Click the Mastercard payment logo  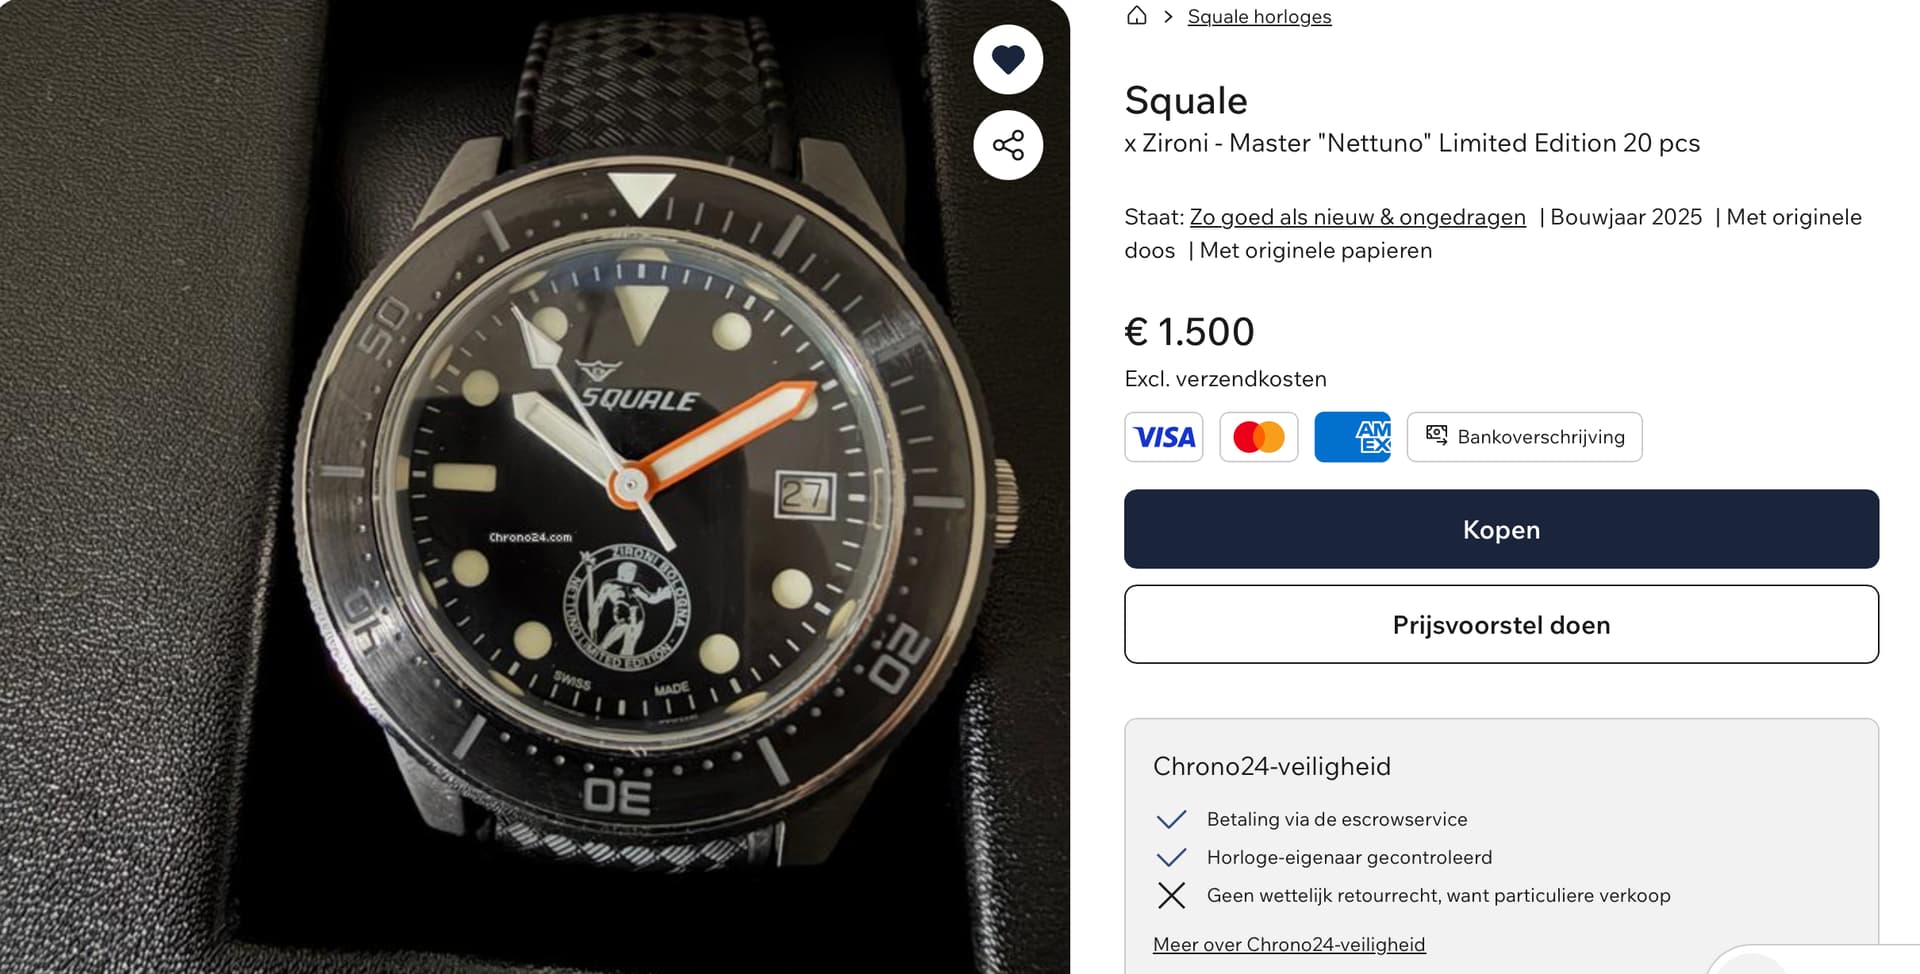coord(1258,437)
